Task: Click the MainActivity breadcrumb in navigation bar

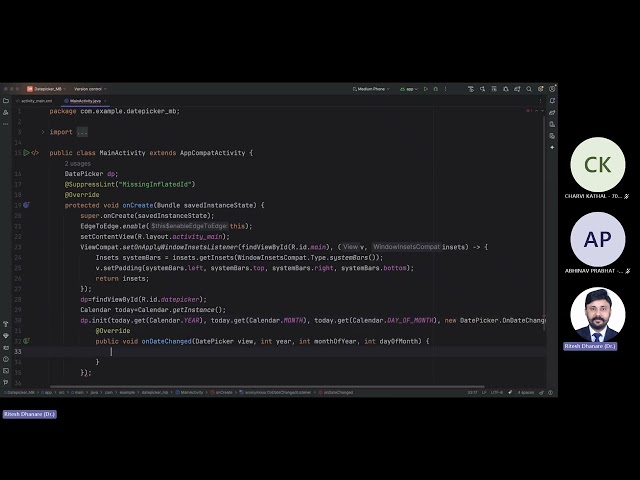Action: point(189,392)
